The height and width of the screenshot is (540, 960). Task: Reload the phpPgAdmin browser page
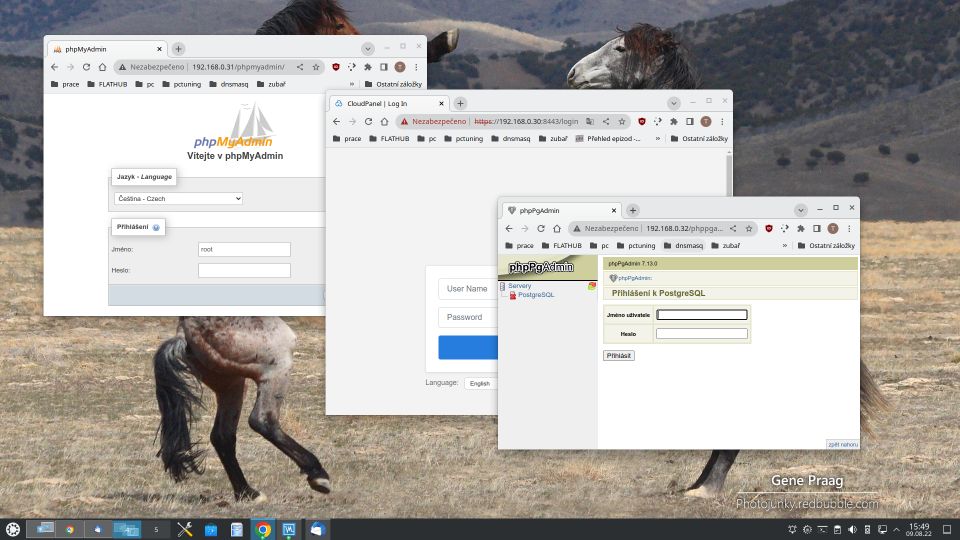tap(541, 228)
